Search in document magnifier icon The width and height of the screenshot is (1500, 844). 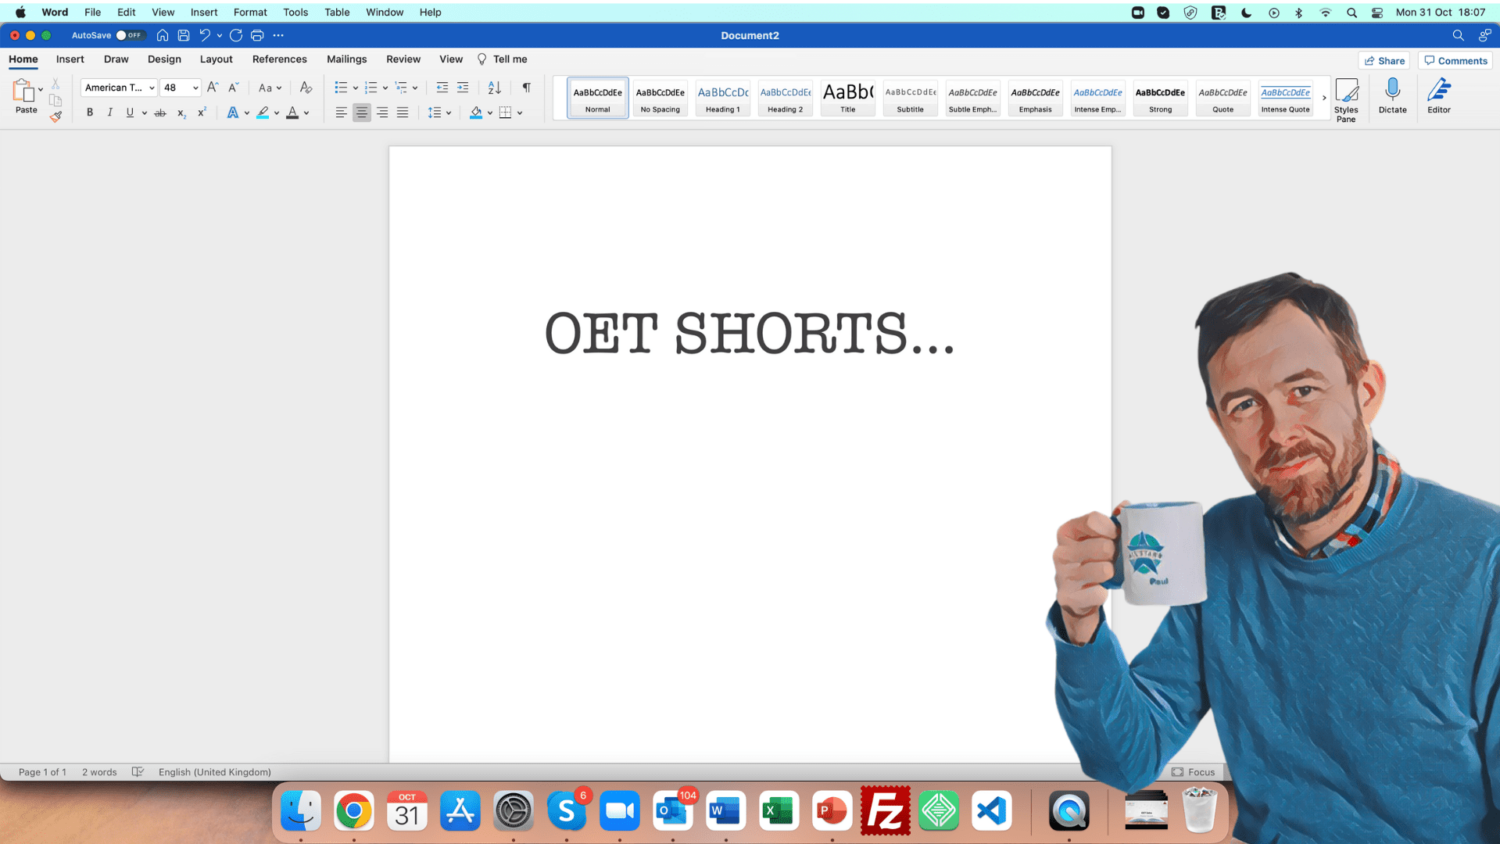tap(1458, 35)
